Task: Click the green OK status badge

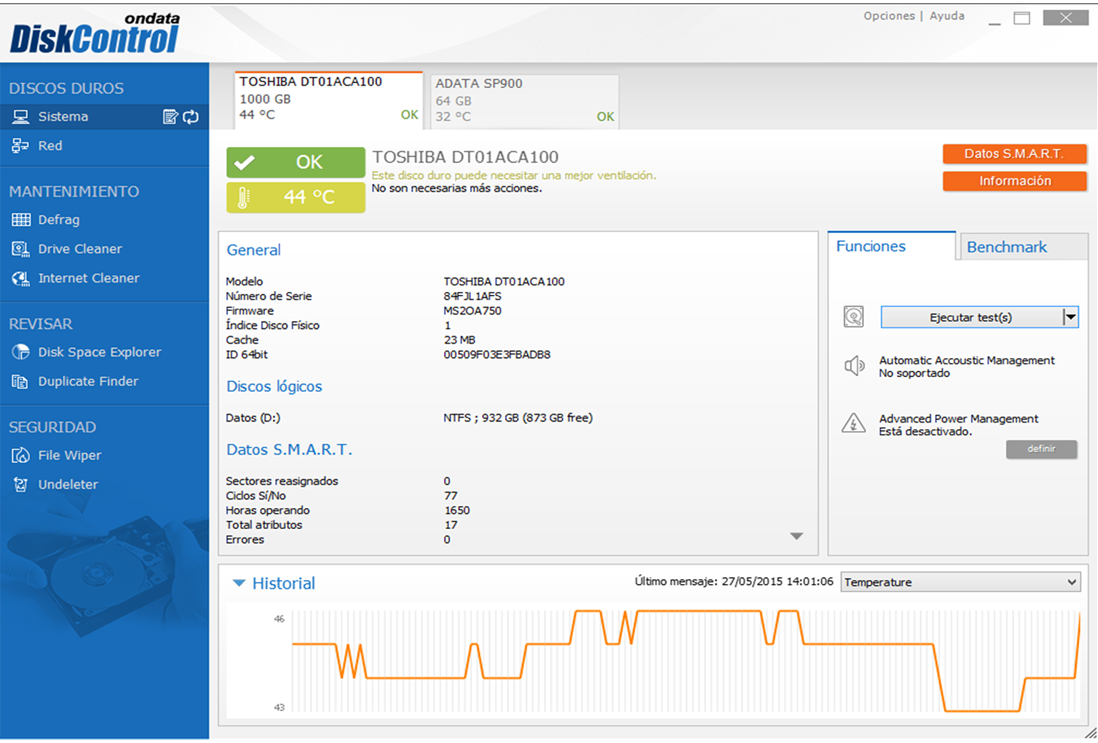Action: tap(296, 162)
